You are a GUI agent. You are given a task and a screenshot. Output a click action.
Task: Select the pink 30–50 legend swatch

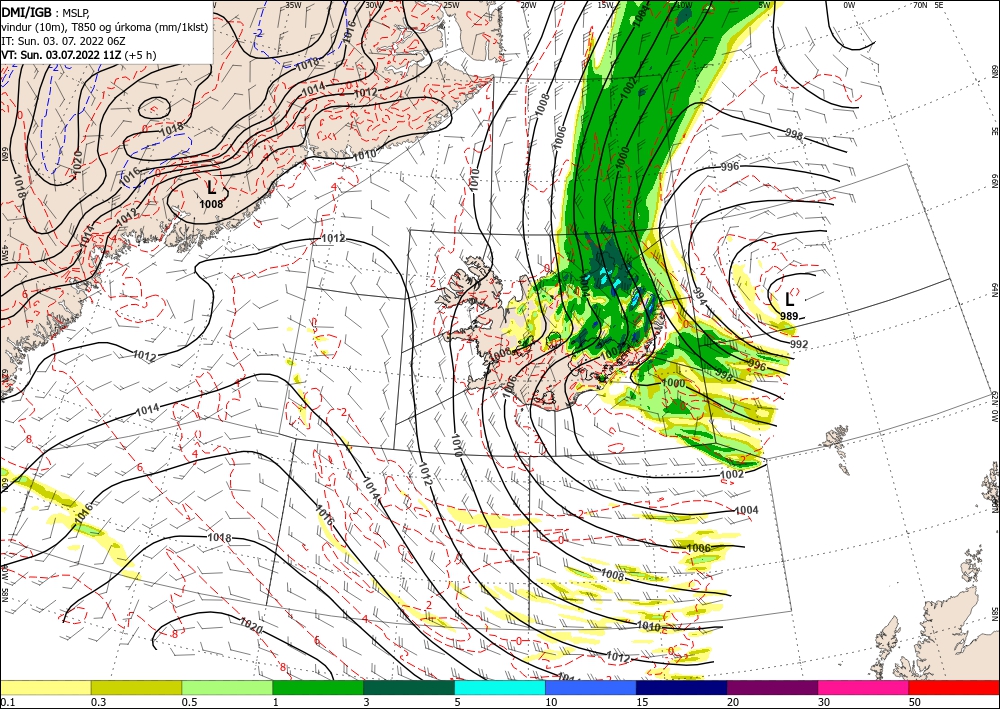(864, 688)
